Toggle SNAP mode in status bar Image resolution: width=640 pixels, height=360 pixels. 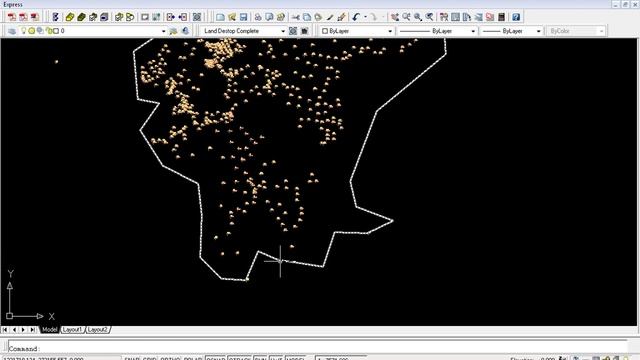(x=132, y=358)
